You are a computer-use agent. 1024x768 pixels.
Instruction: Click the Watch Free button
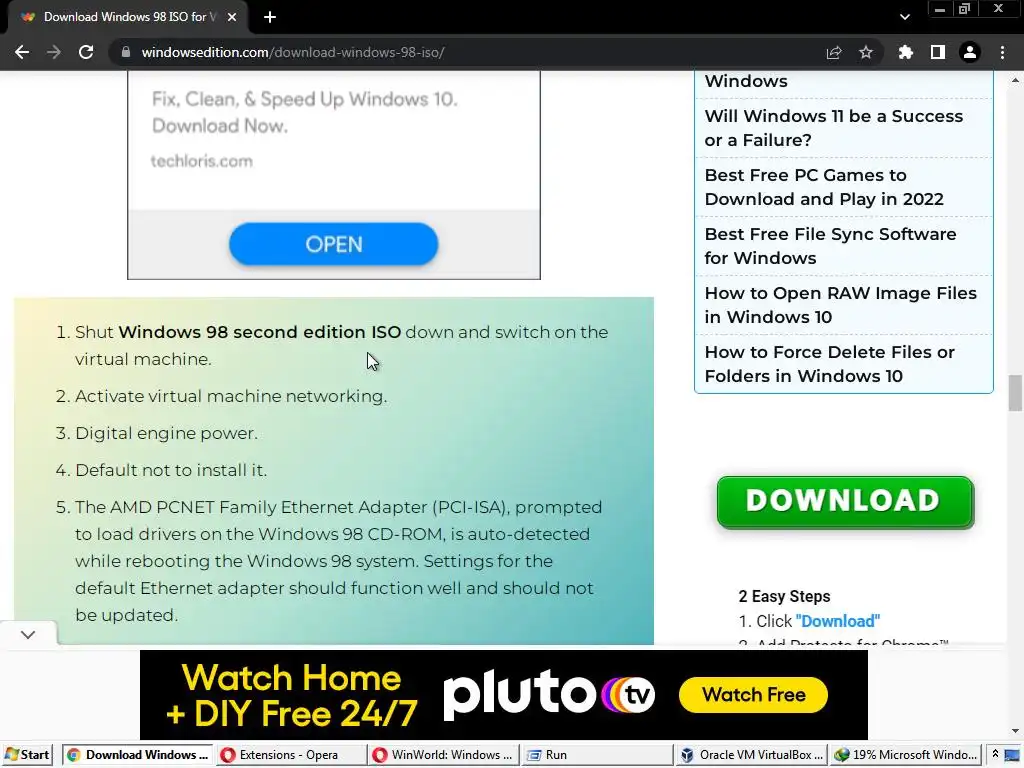pos(753,694)
